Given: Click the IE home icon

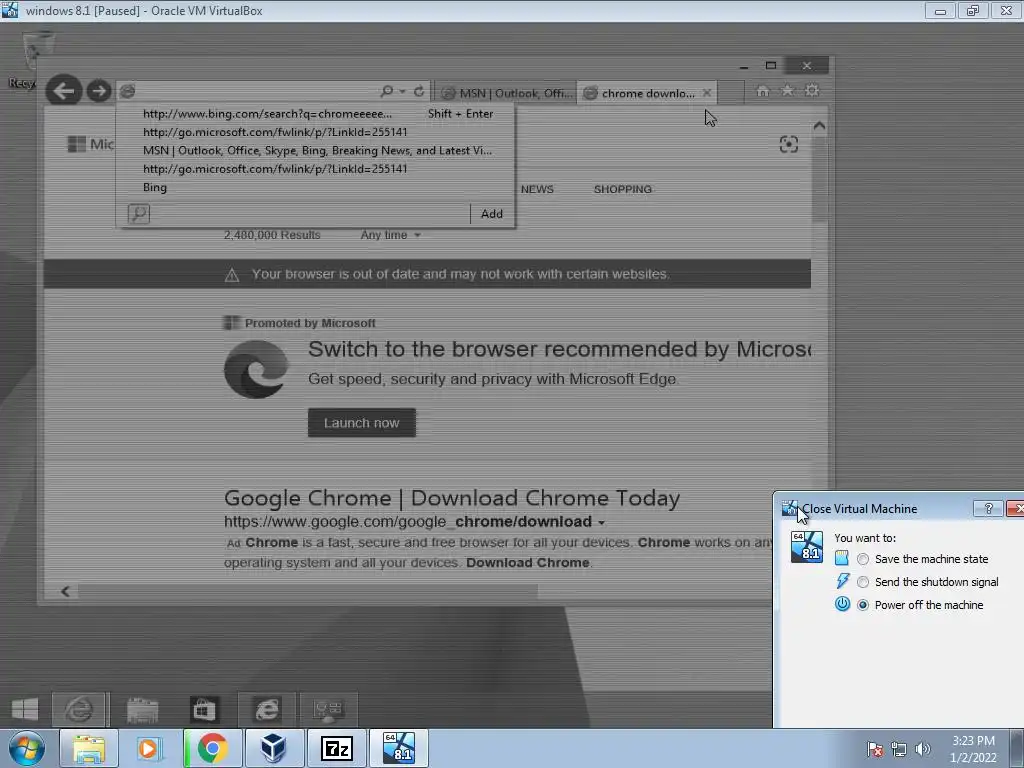Looking at the screenshot, I should (x=762, y=91).
